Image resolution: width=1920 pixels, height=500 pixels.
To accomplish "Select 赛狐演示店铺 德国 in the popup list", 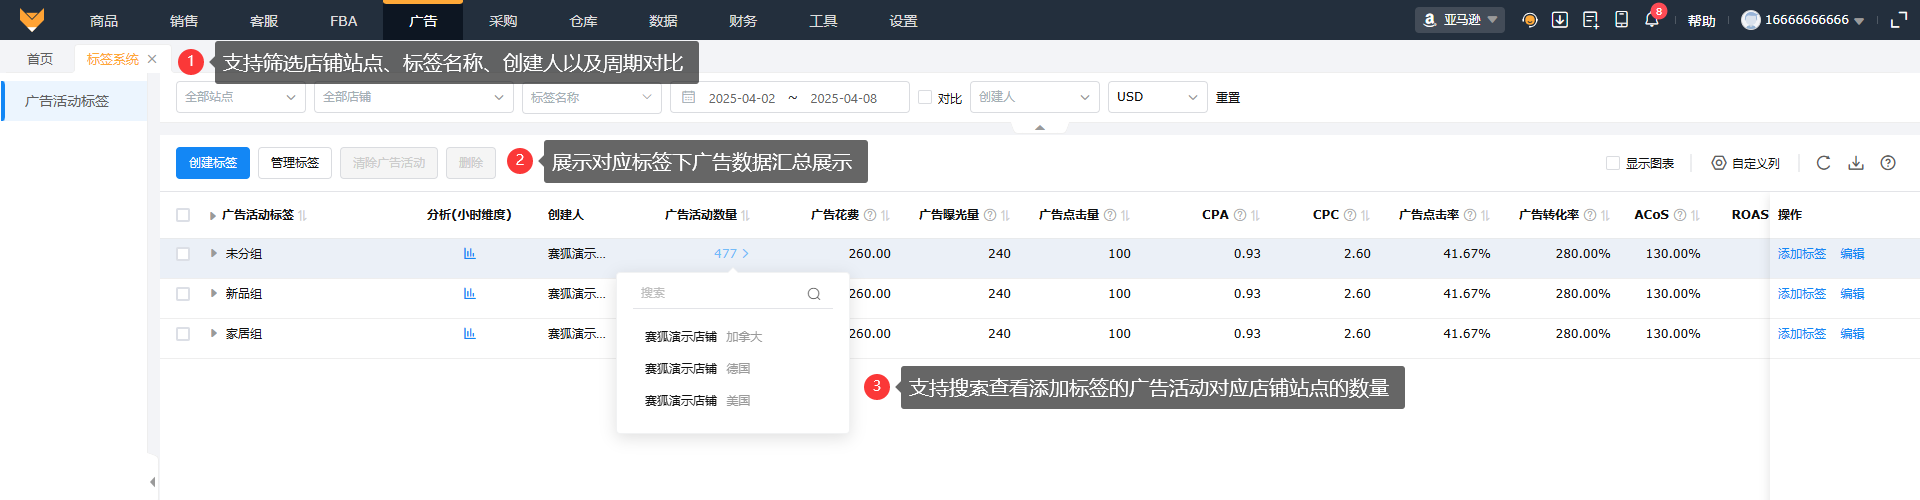I will pyautogui.click(x=697, y=369).
